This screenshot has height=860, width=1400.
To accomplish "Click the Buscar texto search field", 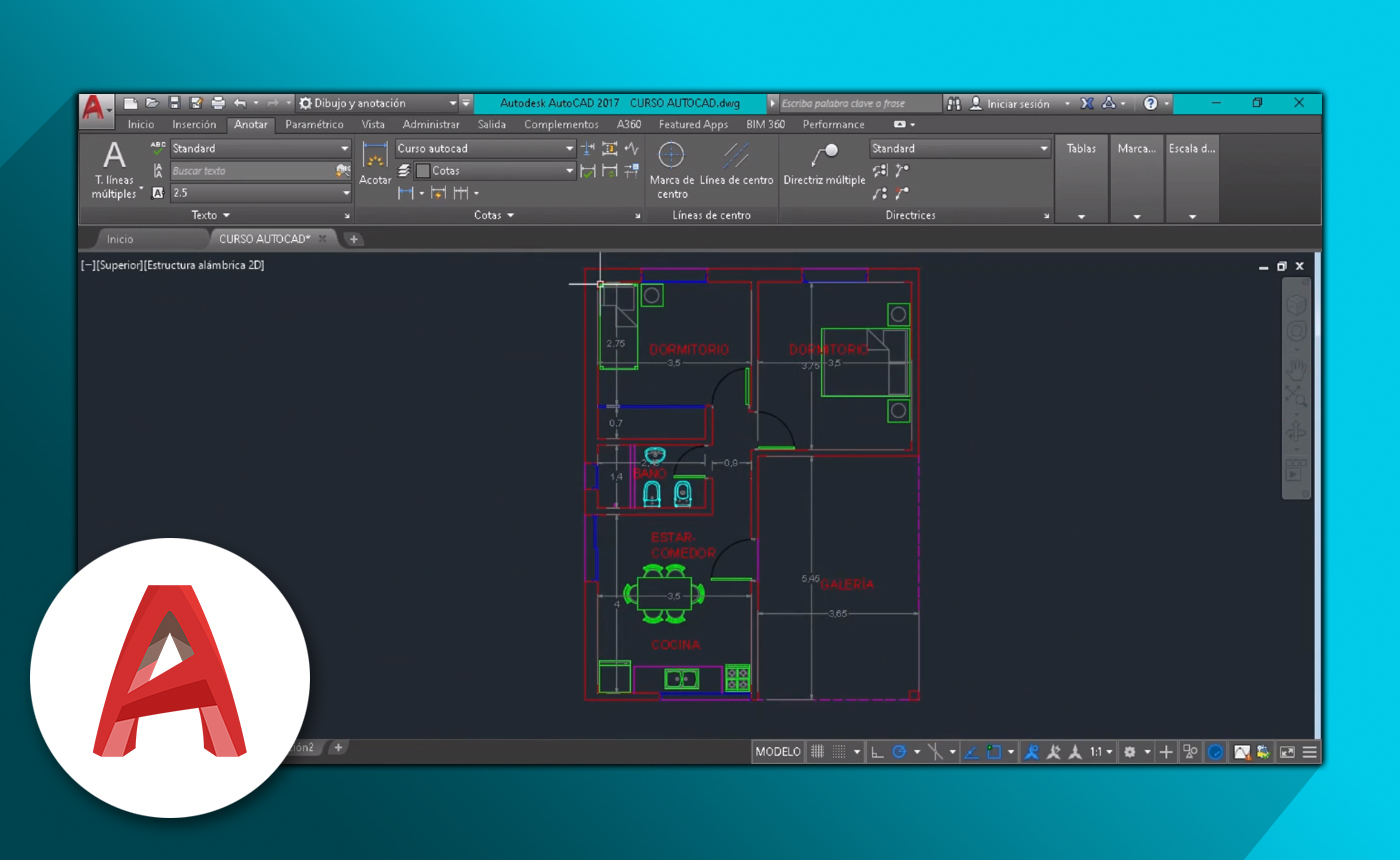I will (253, 171).
